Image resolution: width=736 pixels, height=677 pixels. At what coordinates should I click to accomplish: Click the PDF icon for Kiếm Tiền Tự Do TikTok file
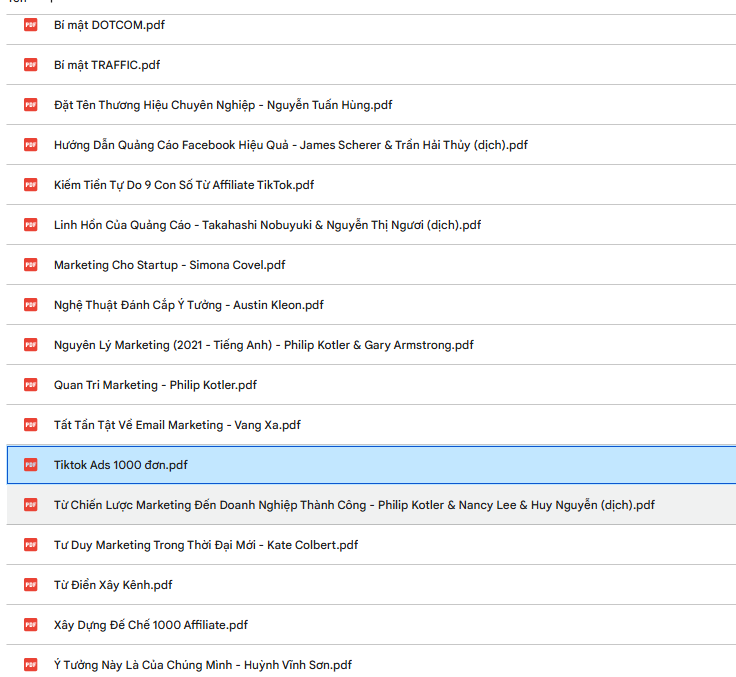[x=31, y=185]
